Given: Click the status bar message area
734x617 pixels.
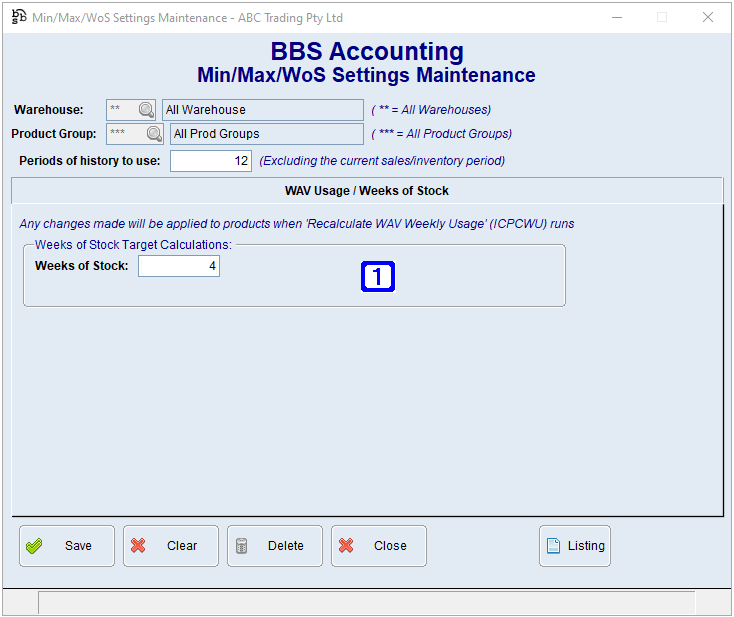Looking at the screenshot, I should (x=366, y=602).
